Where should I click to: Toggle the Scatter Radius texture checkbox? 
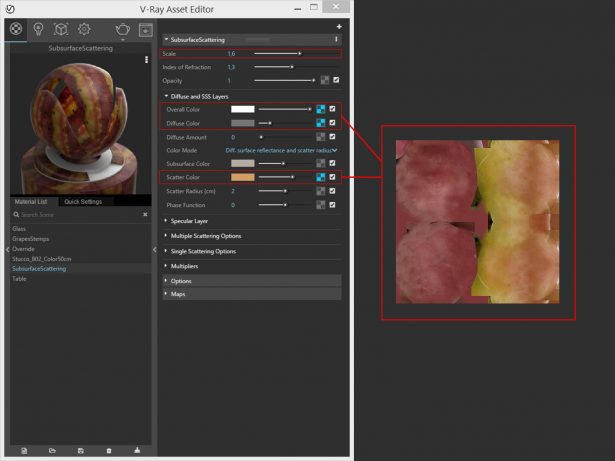click(x=332, y=191)
